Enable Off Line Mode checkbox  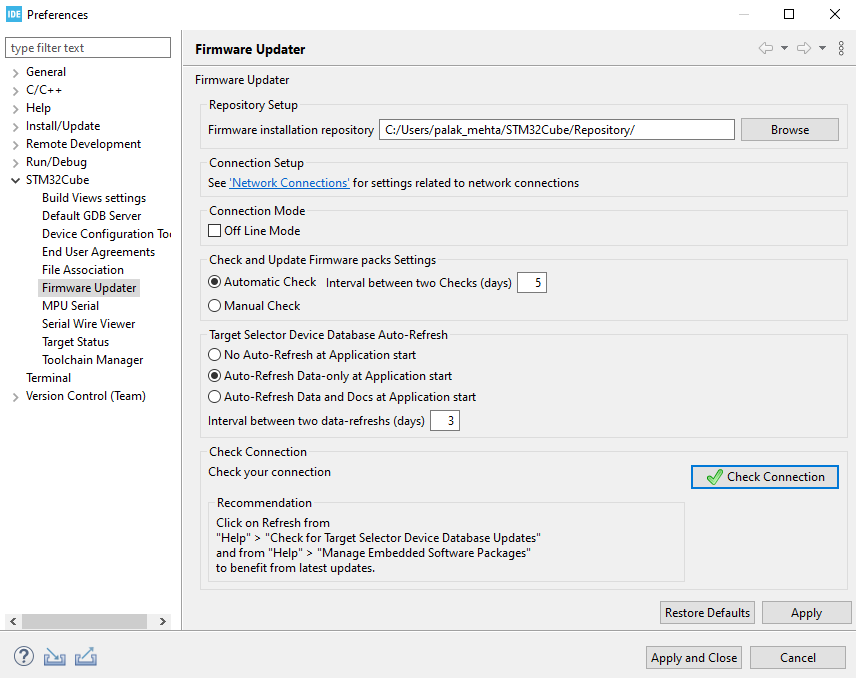coord(214,231)
